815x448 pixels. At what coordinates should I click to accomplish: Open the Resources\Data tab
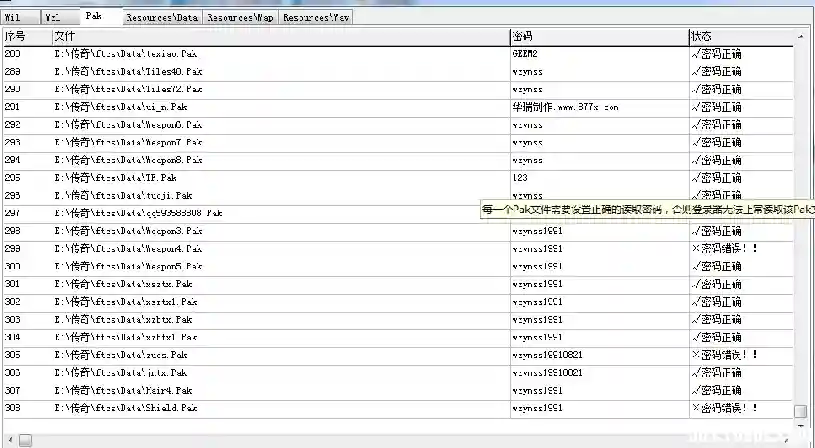[x=162, y=18]
